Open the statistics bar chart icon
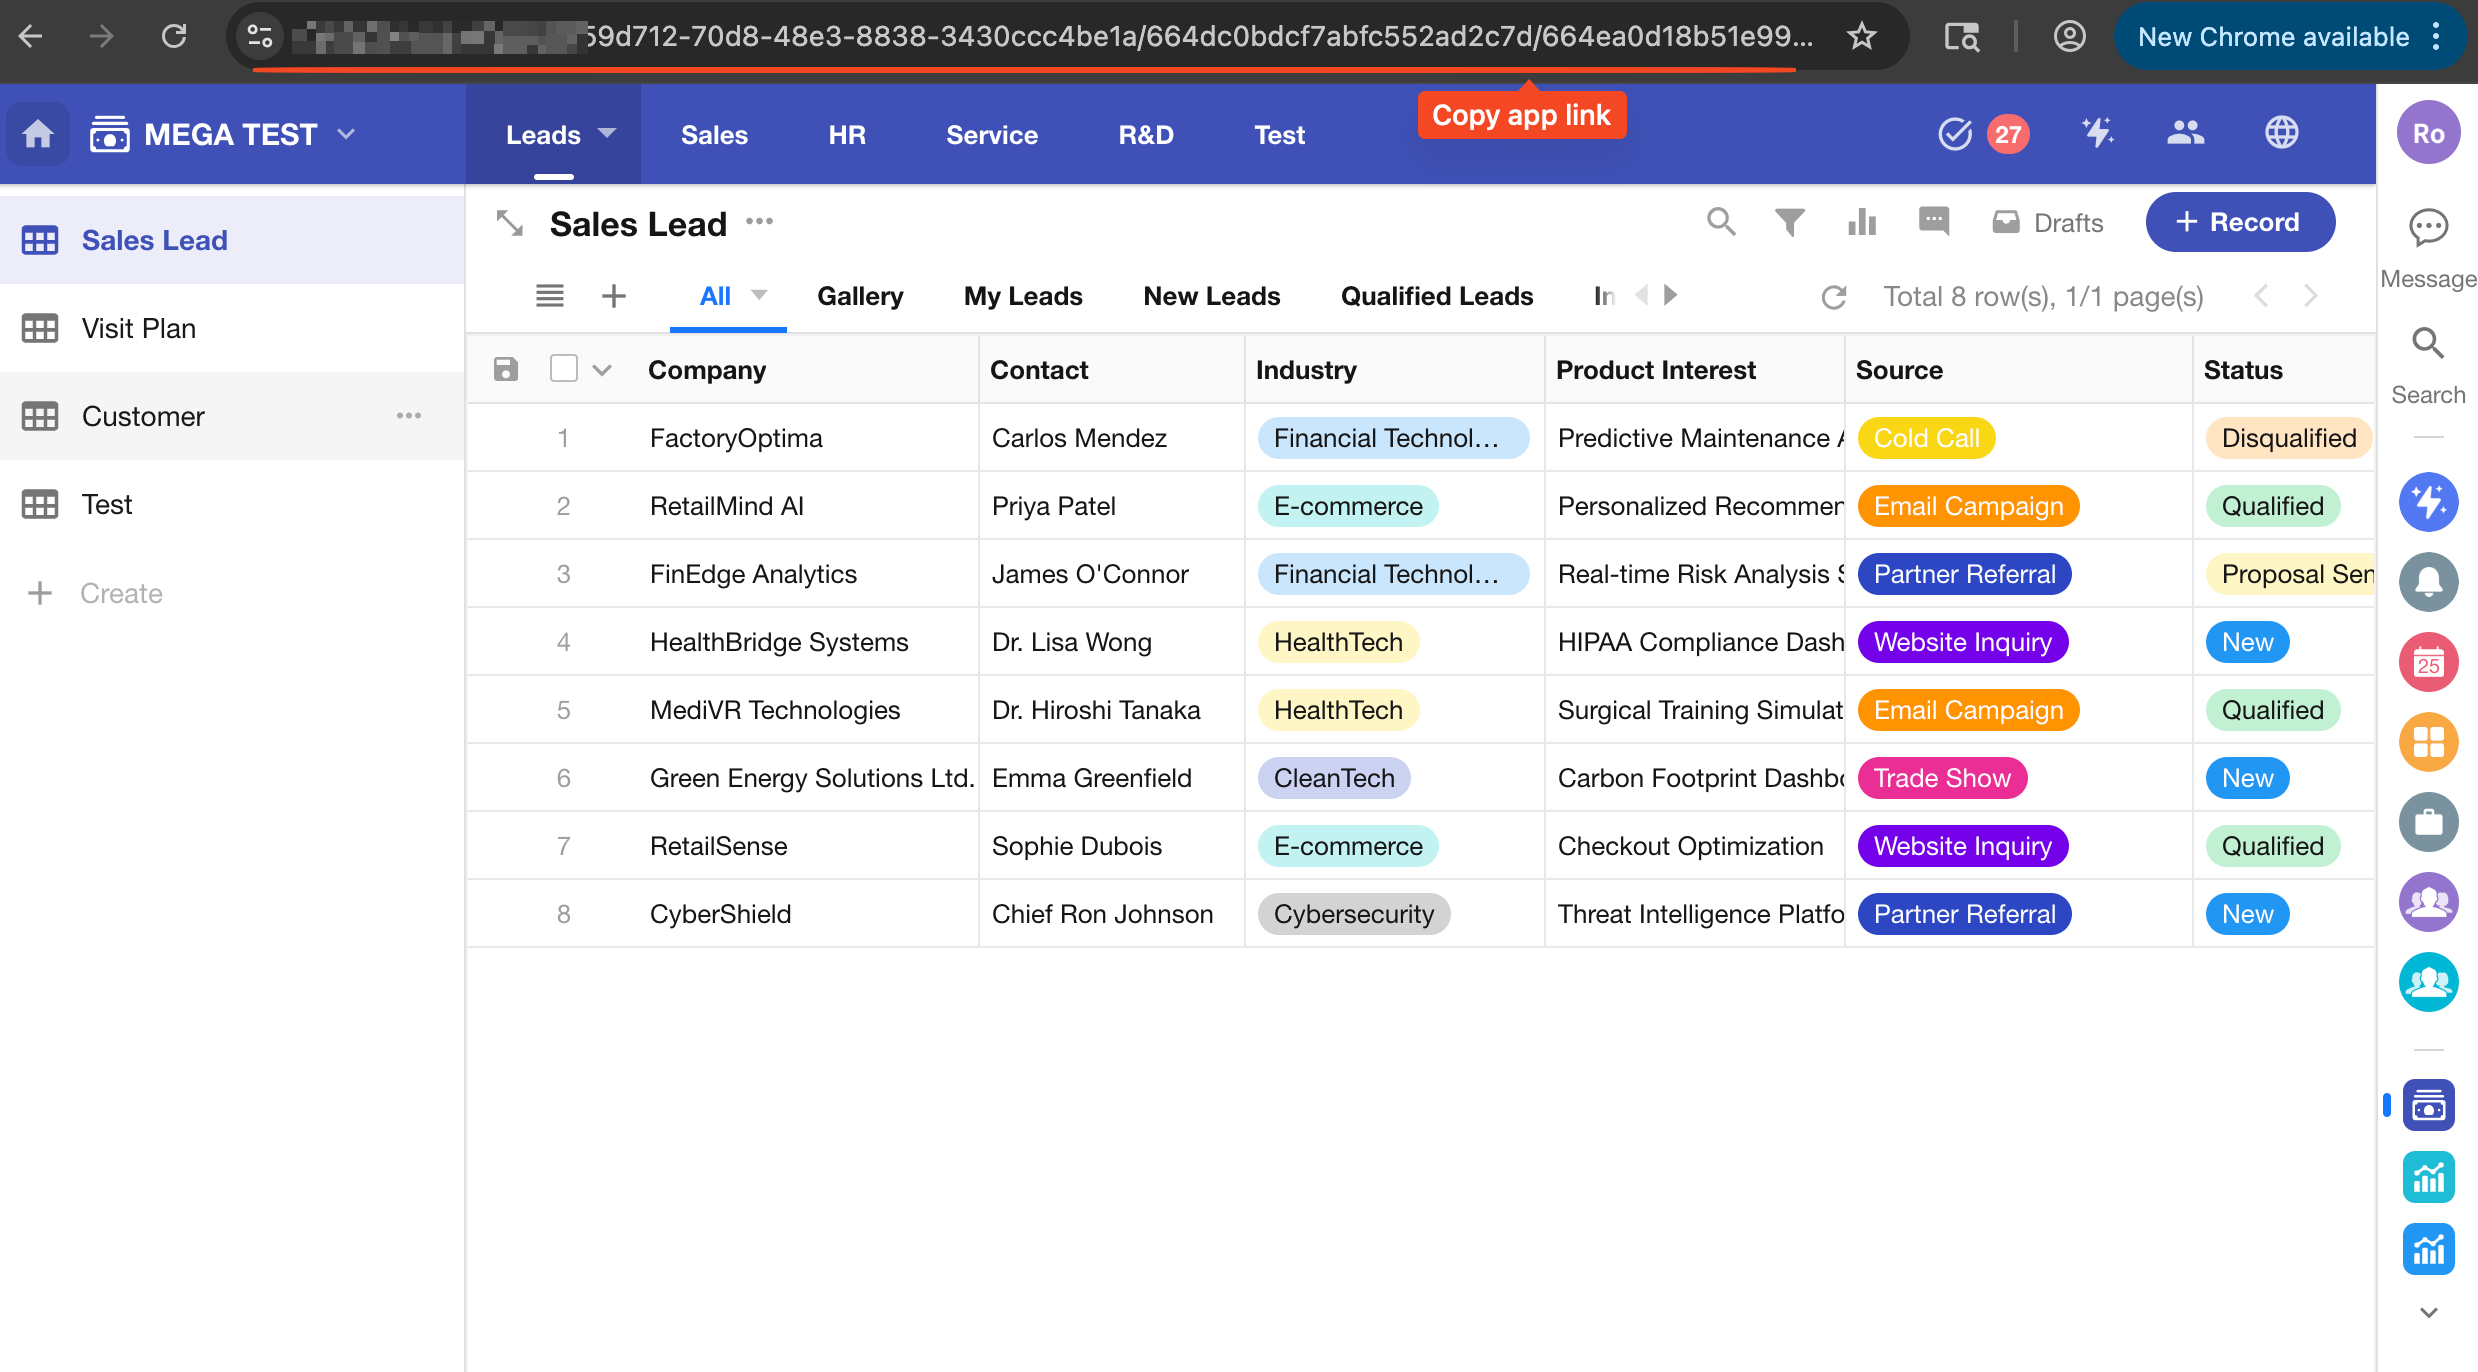Screen dimensions: 2478x1372 click(x=1861, y=222)
